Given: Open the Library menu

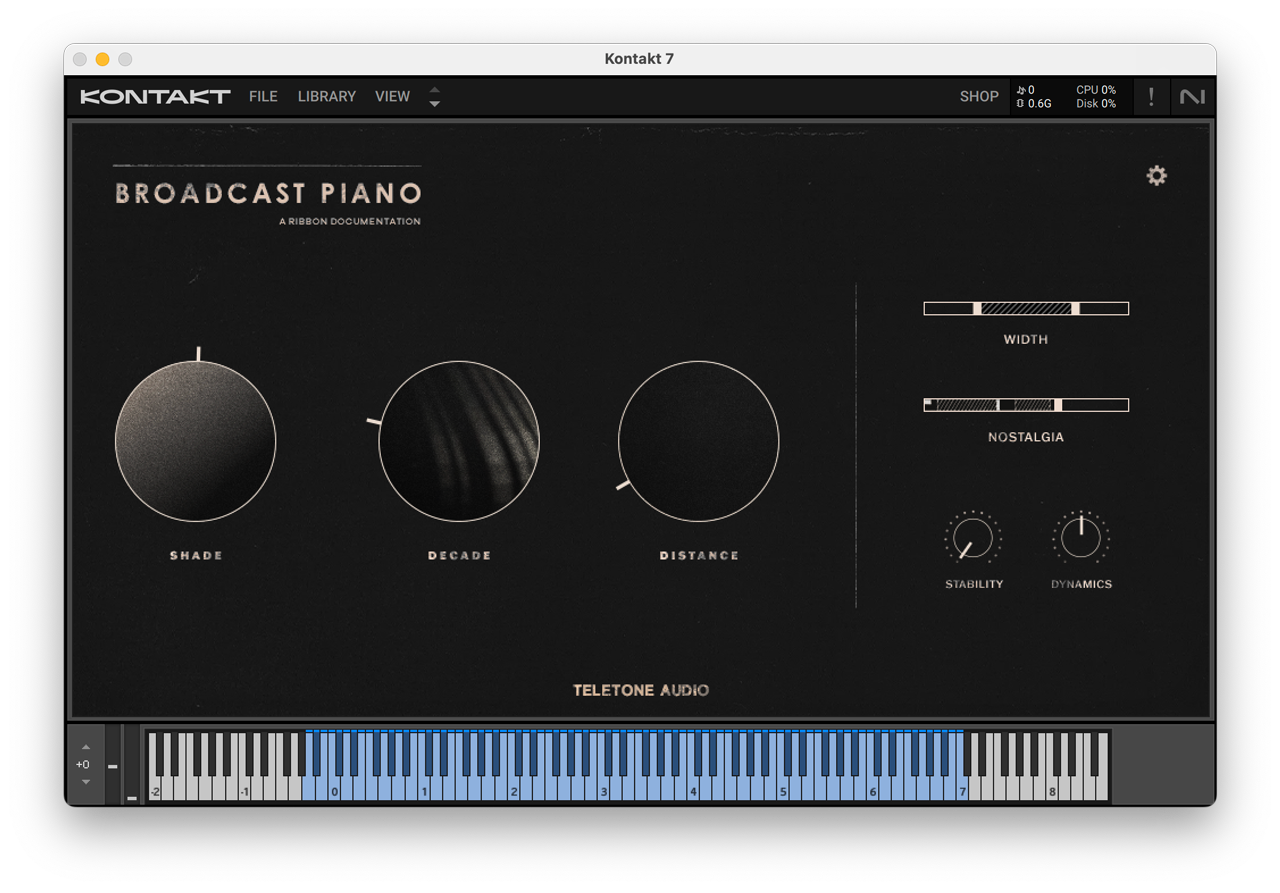Looking at the screenshot, I should 326,97.
